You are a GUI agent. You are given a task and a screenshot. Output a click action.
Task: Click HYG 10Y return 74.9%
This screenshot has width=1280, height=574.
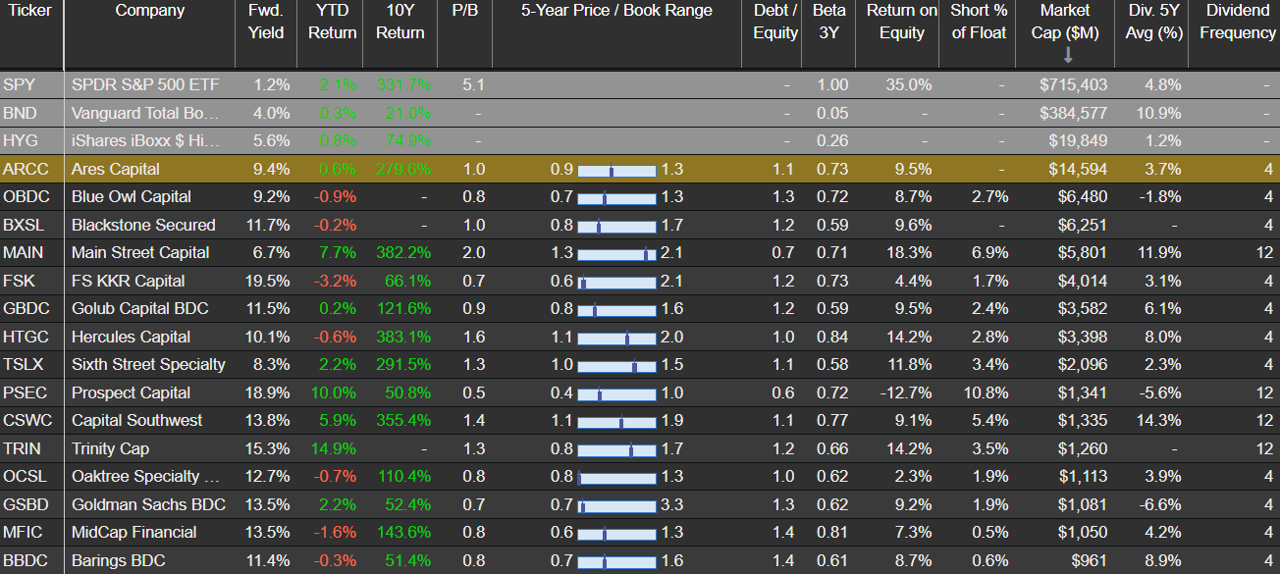pyautogui.click(x=407, y=141)
